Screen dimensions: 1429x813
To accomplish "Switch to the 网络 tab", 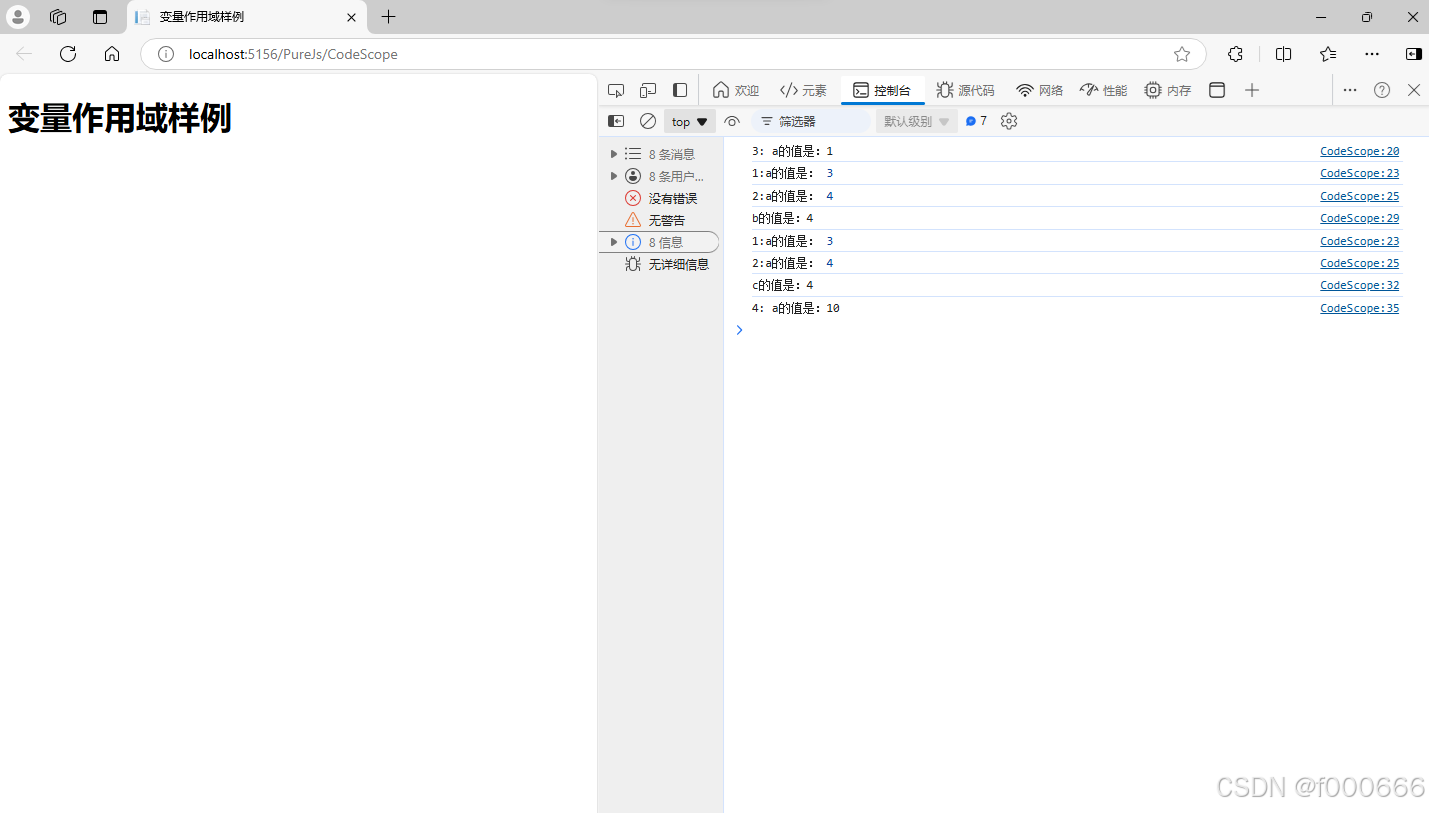I will [1040, 90].
